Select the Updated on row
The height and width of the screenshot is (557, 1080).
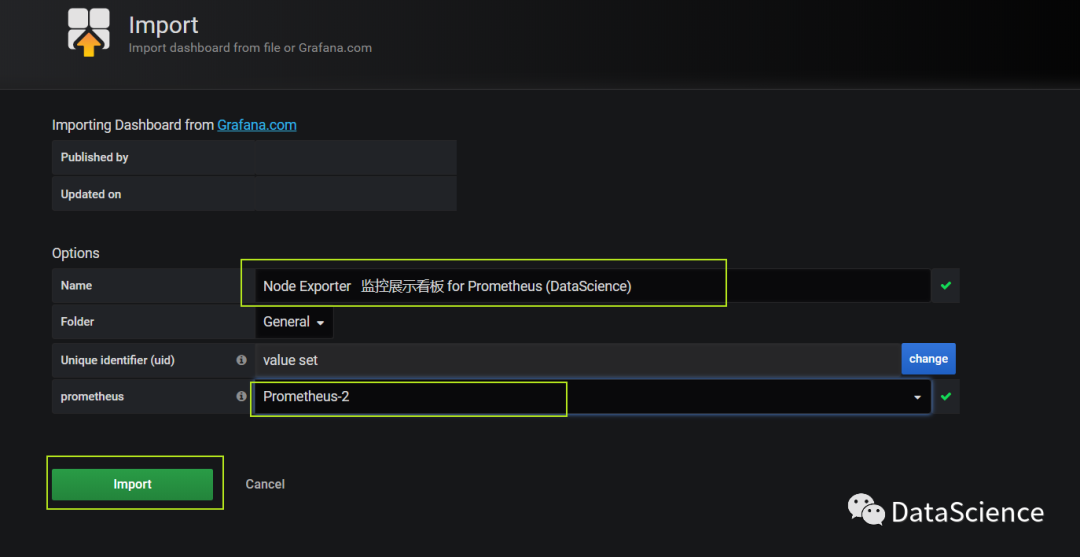(x=254, y=194)
